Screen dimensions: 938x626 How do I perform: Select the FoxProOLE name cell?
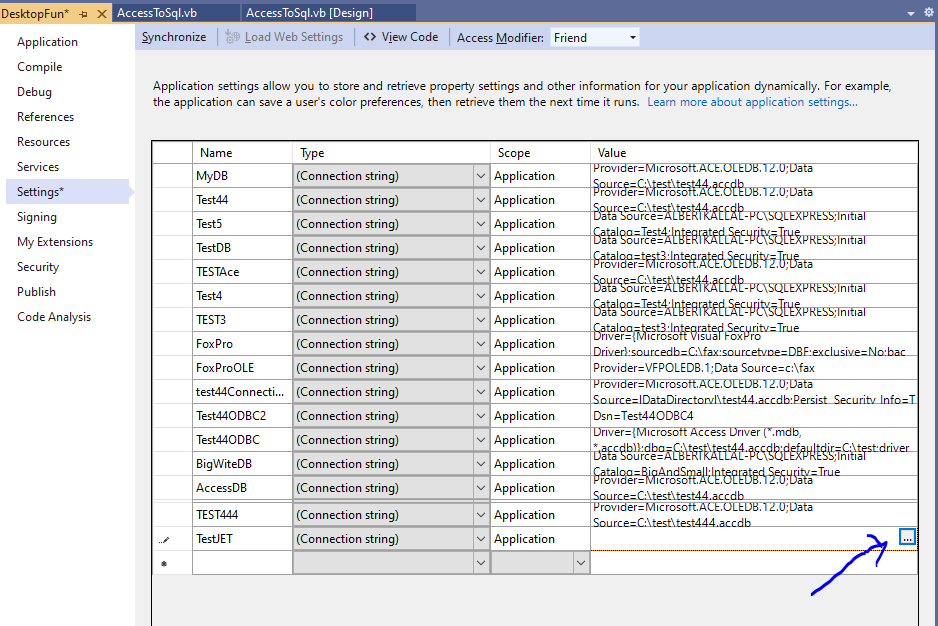pyautogui.click(x=242, y=368)
